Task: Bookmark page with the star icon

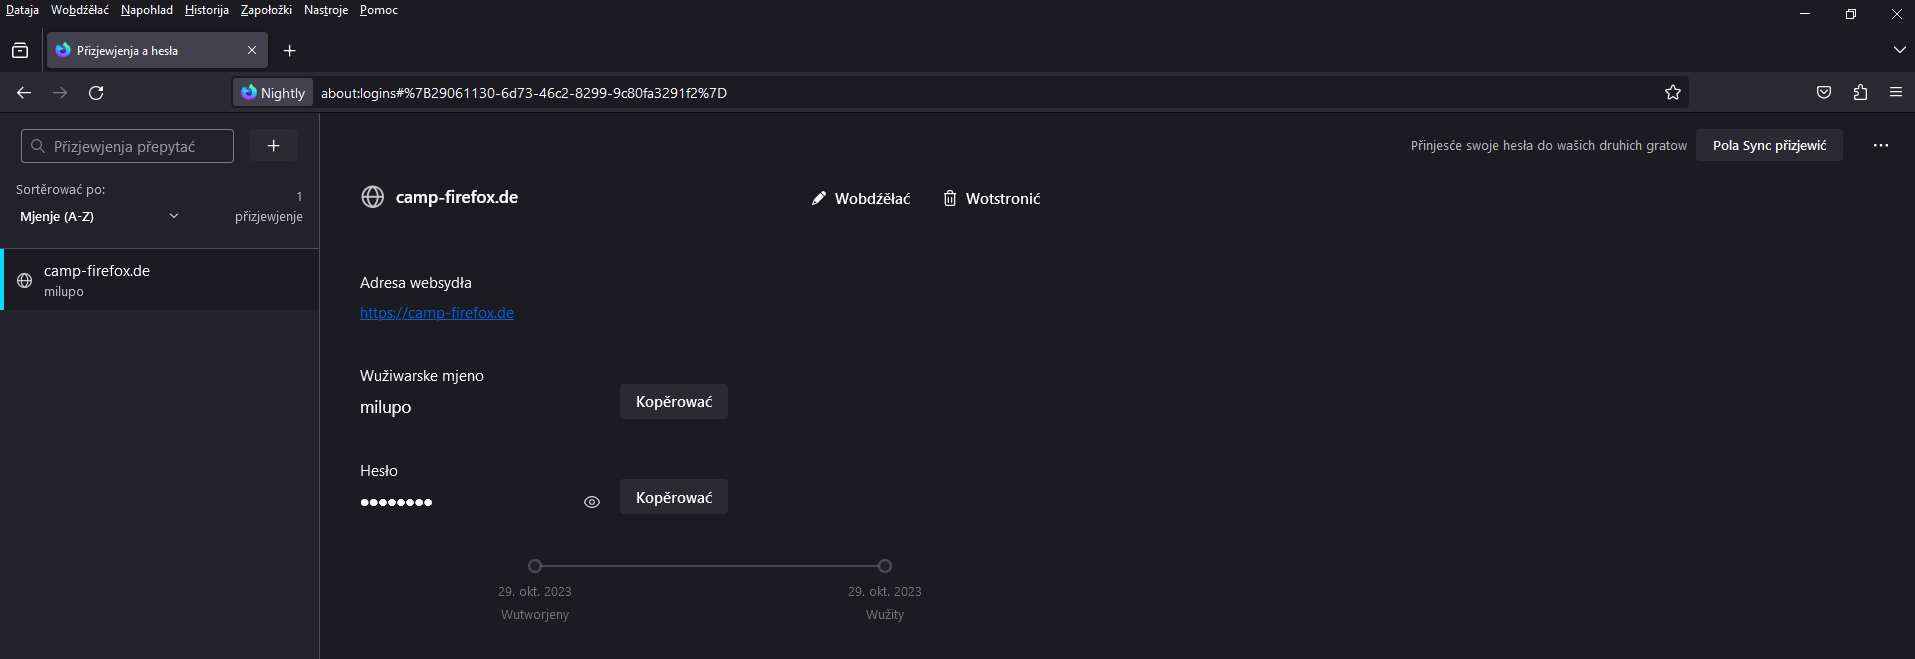Action: (1673, 93)
